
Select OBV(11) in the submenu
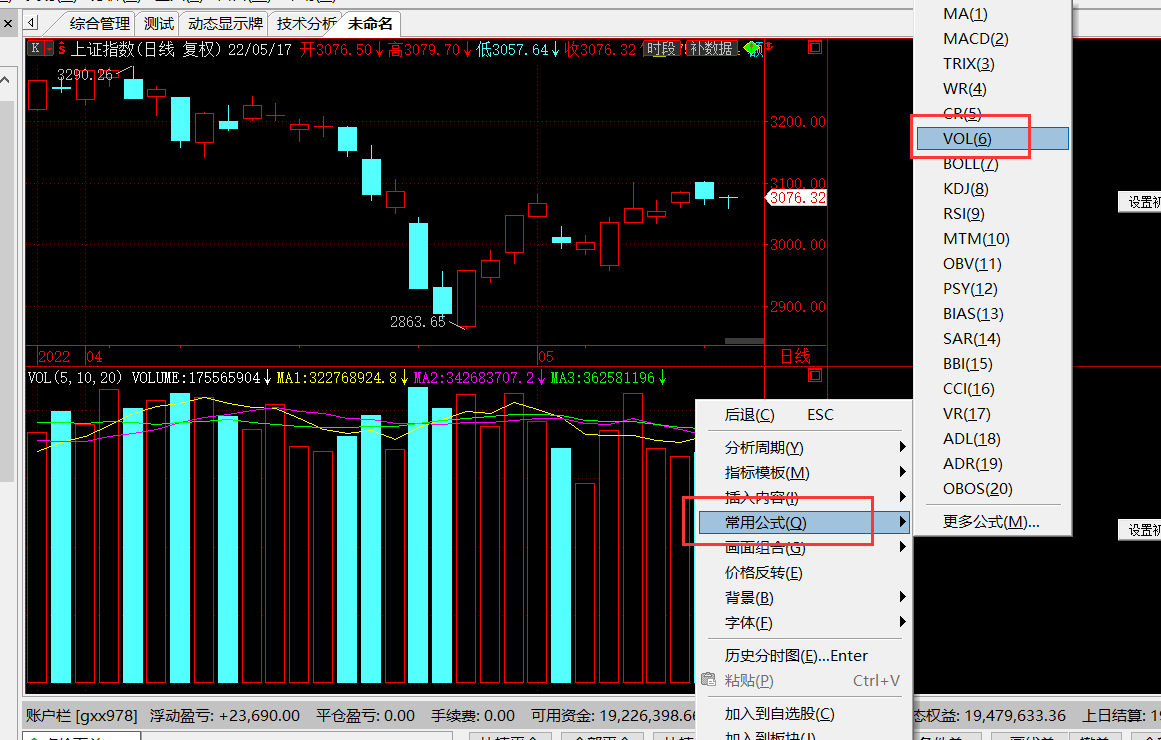[x=992, y=264]
